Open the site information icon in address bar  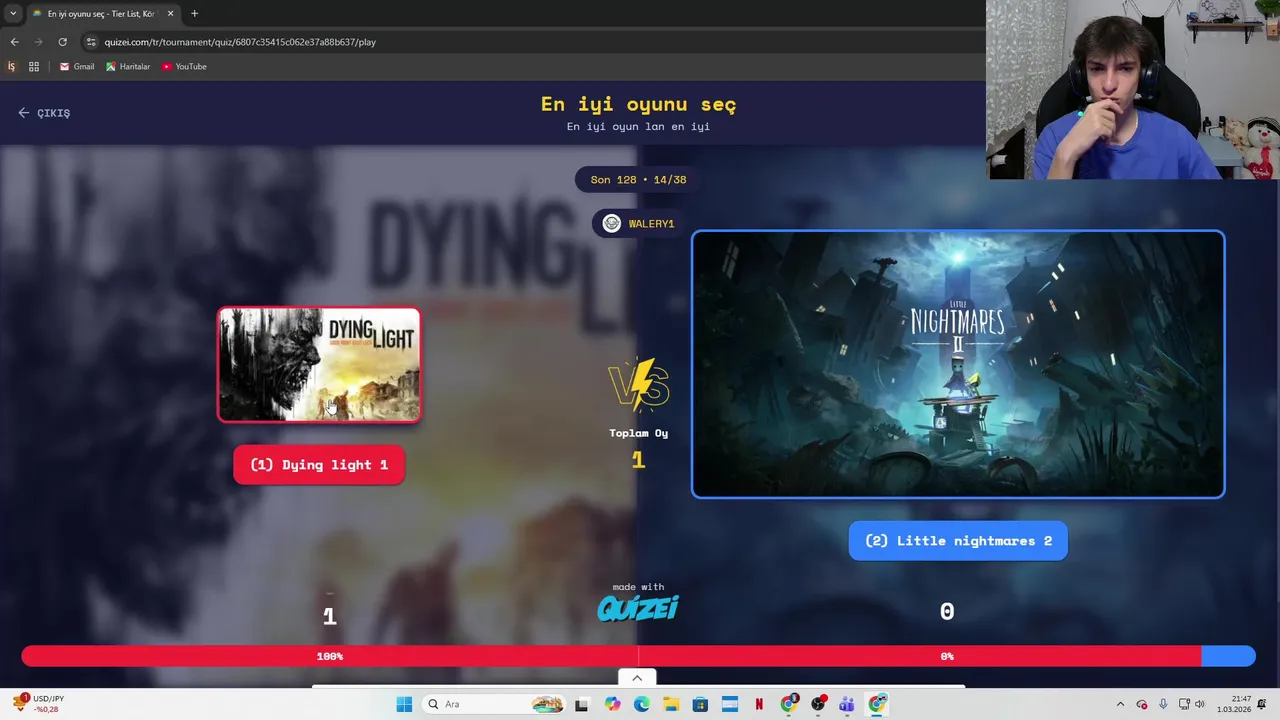pos(91,42)
